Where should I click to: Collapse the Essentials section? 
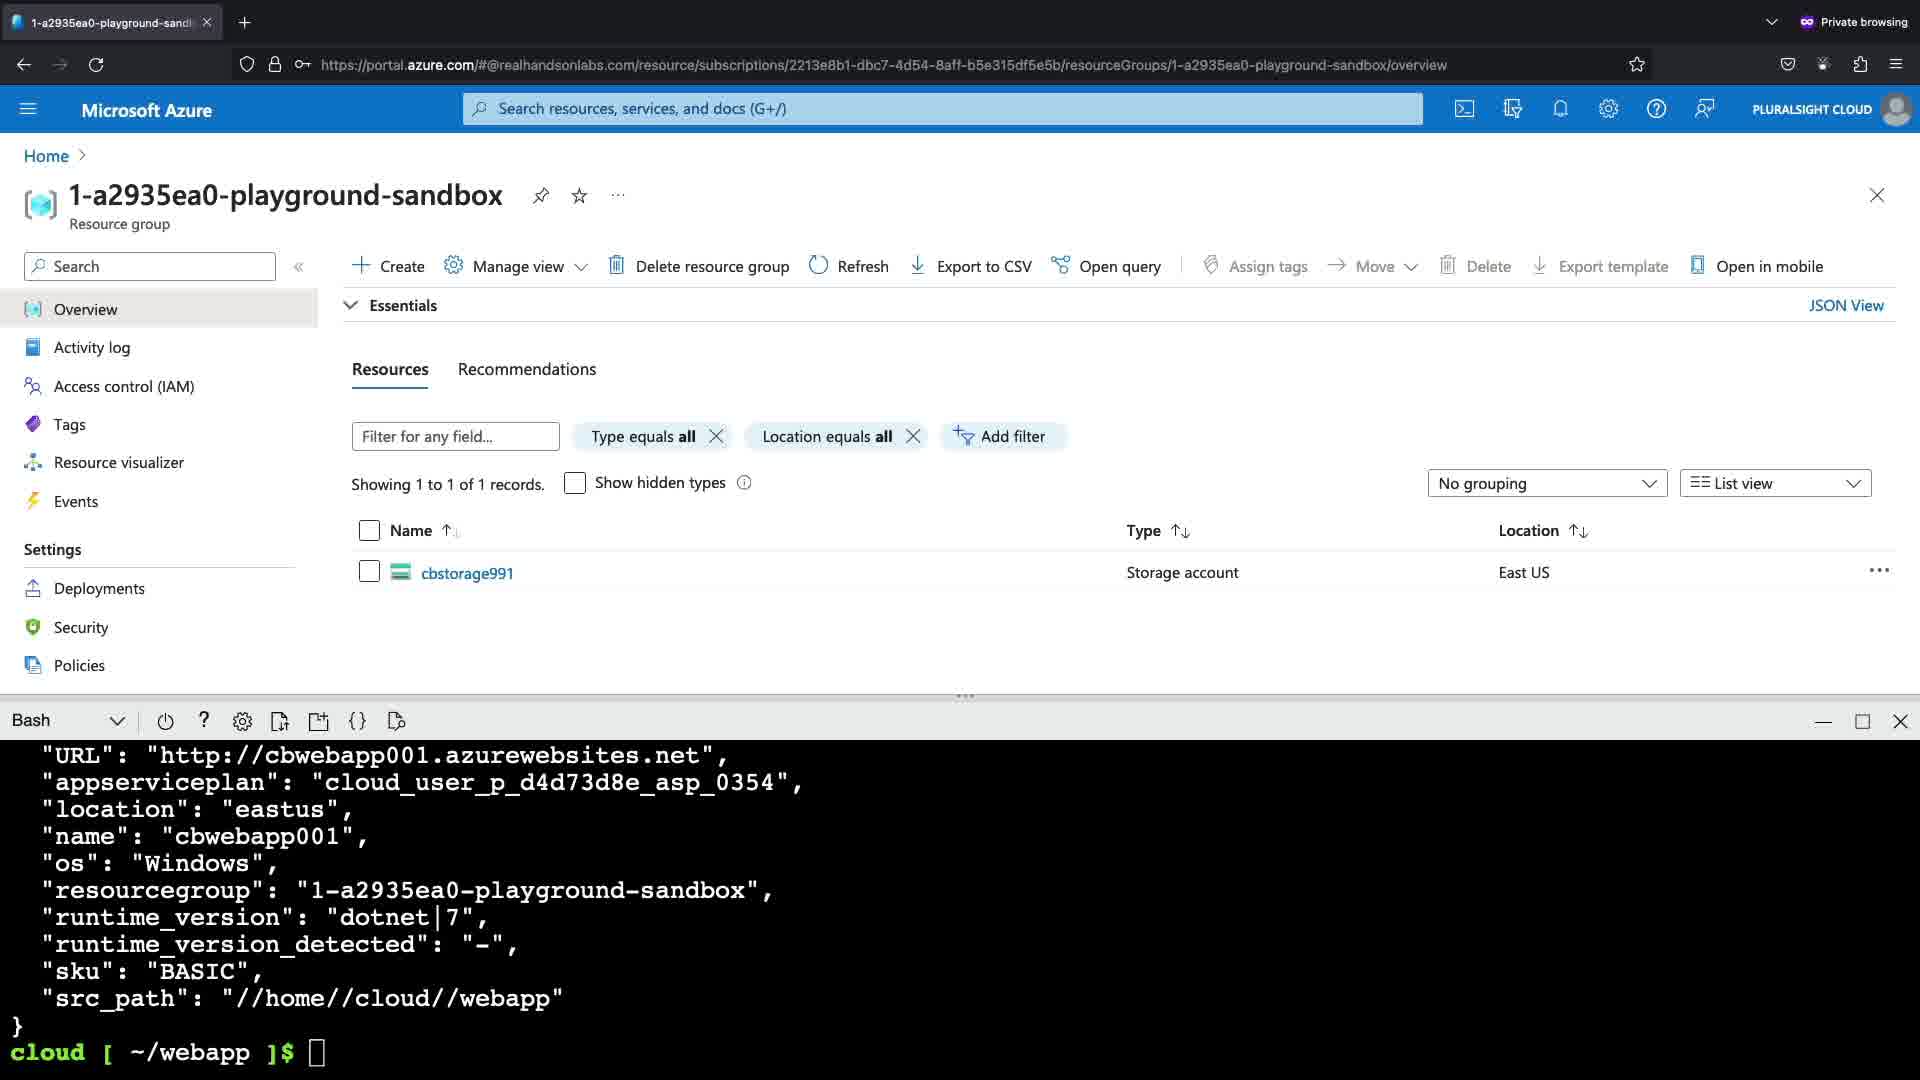pos(351,306)
